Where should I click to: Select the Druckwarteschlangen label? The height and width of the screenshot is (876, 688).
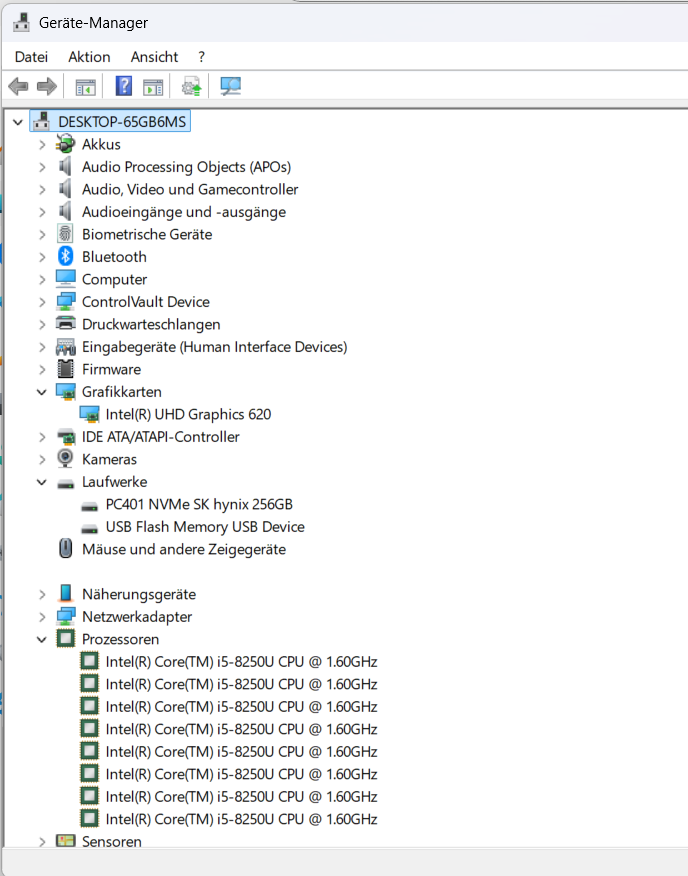coord(151,324)
